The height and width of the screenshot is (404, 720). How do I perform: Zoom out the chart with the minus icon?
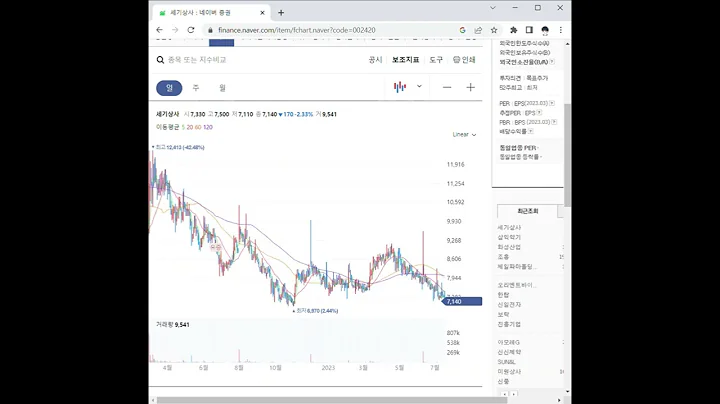click(447, 87)
